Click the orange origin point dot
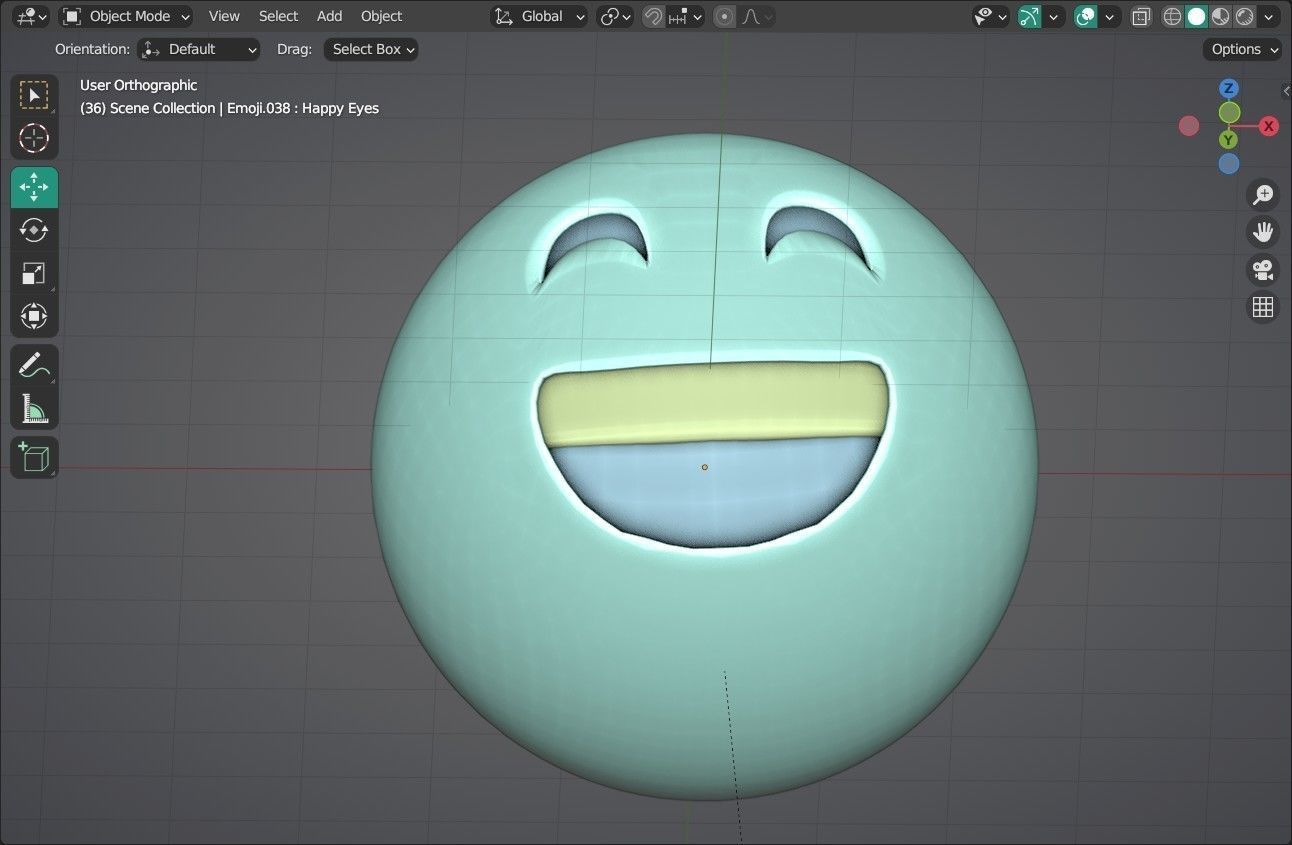 click(704, 467)
